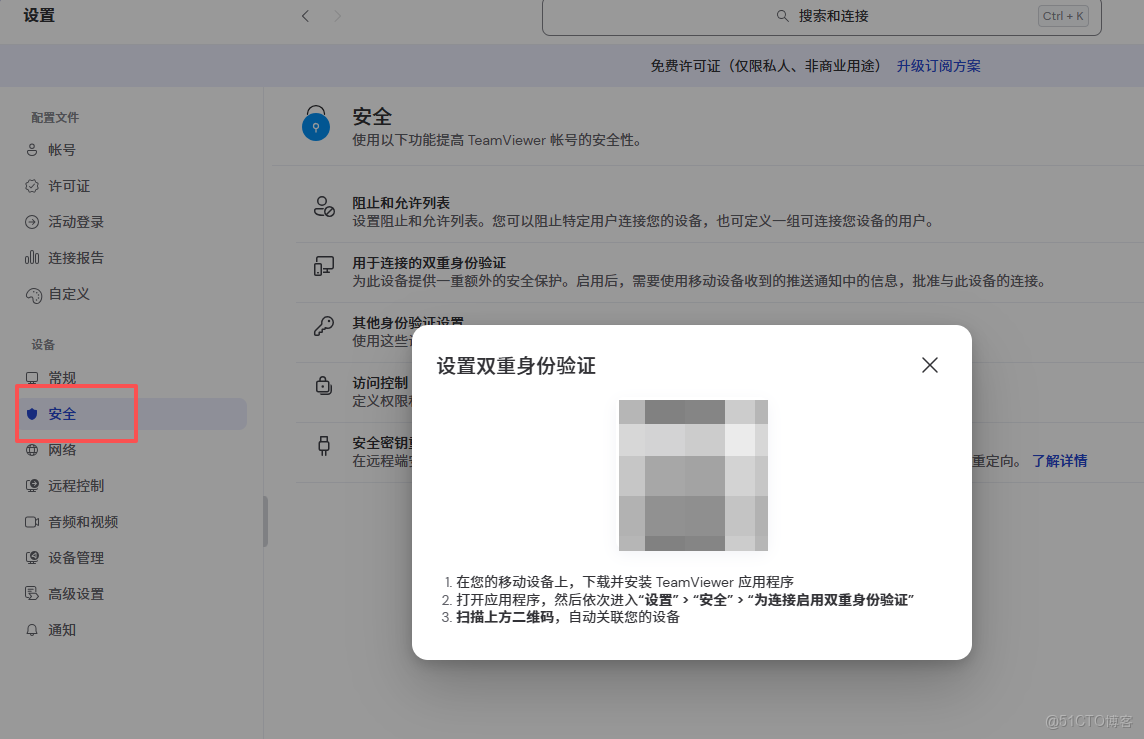The width and height of the screenshot is (1144, 739).
Task: Click the 搜索和连接 search field
Action: [822, 16]
